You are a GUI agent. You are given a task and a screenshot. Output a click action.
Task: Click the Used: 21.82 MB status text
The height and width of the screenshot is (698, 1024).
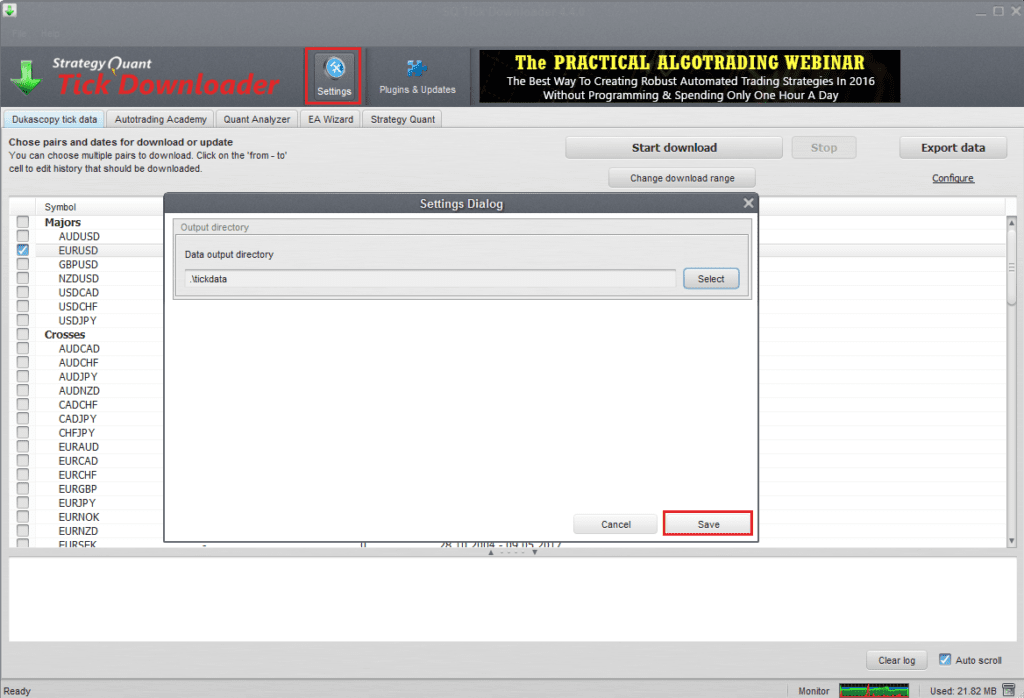point(963,691)
